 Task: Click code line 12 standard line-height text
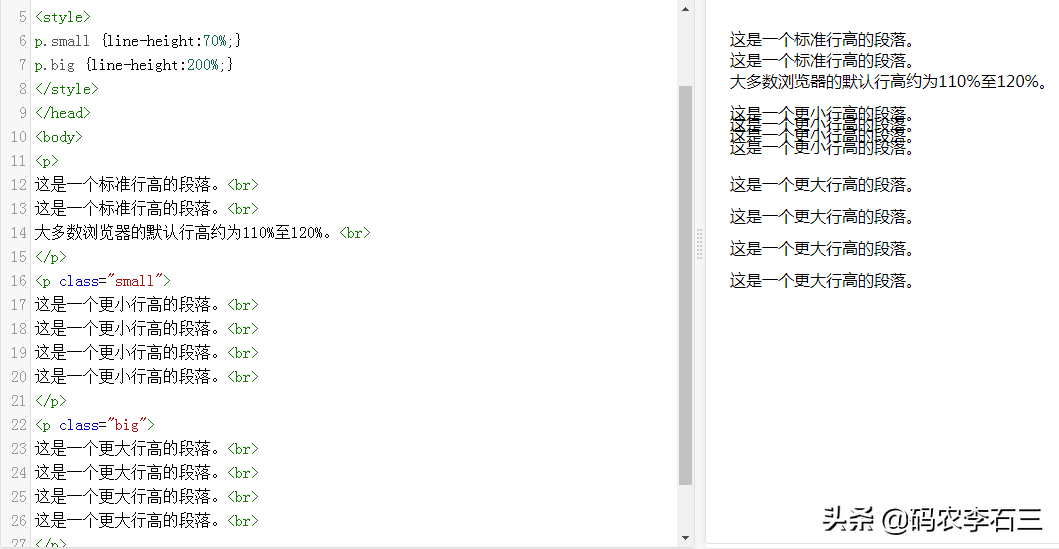tap(147, 185)
